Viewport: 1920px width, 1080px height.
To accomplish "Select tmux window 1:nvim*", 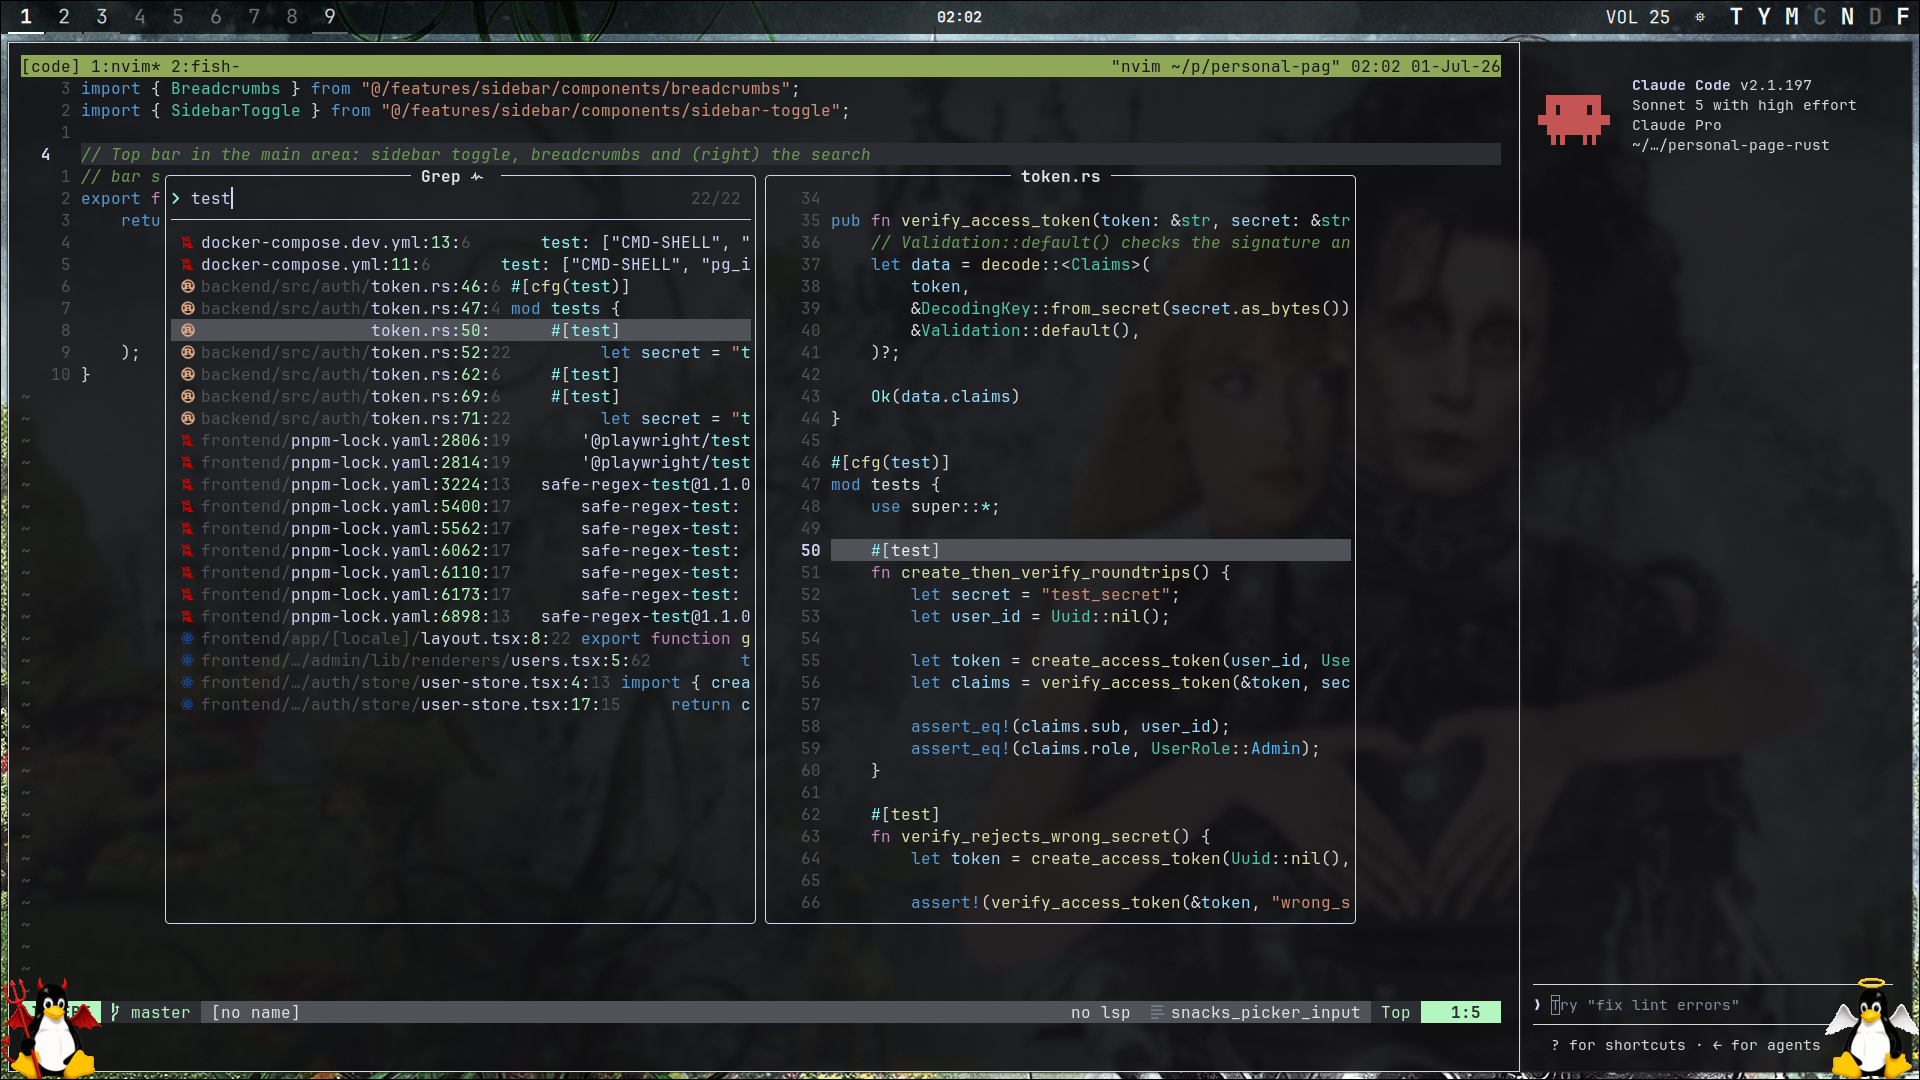I will coord(125,67).
